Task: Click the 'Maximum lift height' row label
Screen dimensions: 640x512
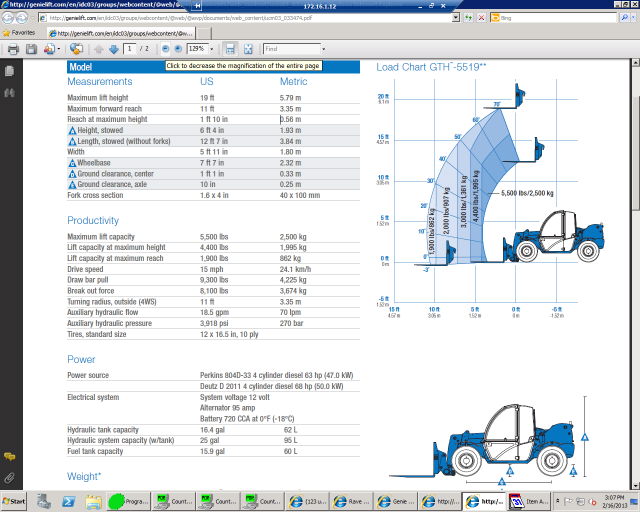Action: pos(98,98)
